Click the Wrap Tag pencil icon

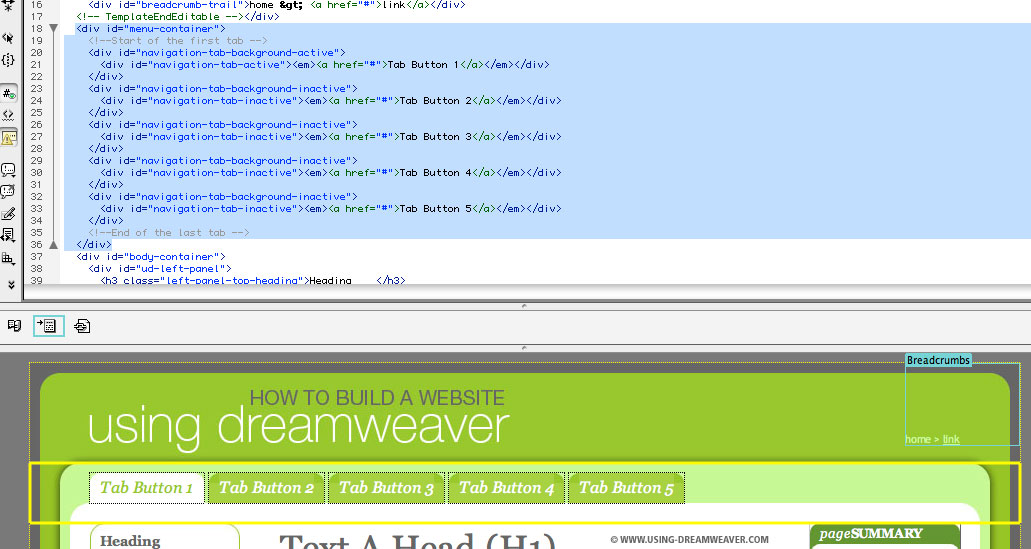pyautogui.click(x=9, y=214)
